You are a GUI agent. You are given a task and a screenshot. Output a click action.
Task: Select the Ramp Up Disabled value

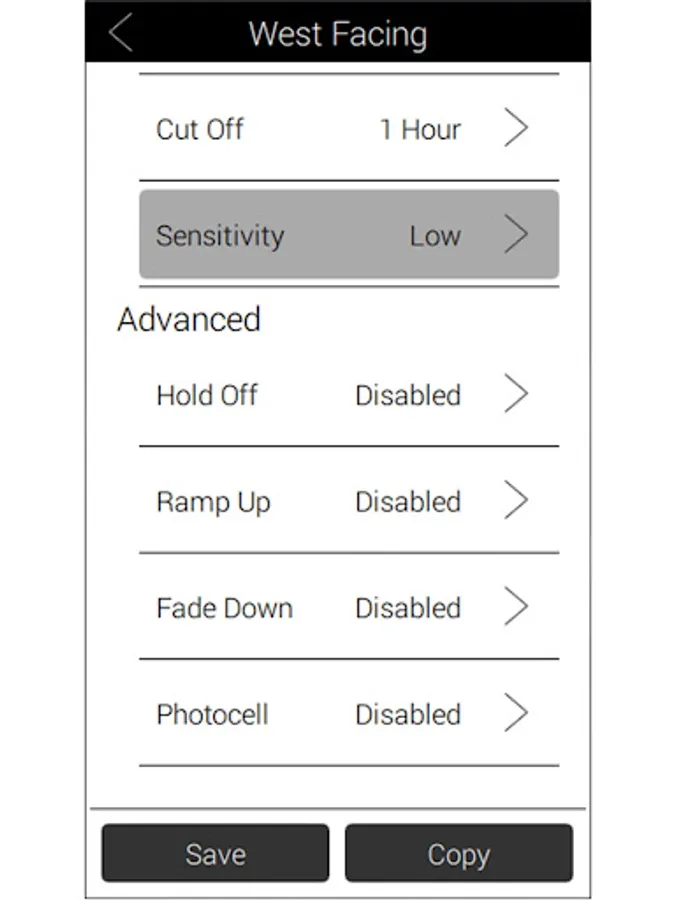(x=408, y=502)
